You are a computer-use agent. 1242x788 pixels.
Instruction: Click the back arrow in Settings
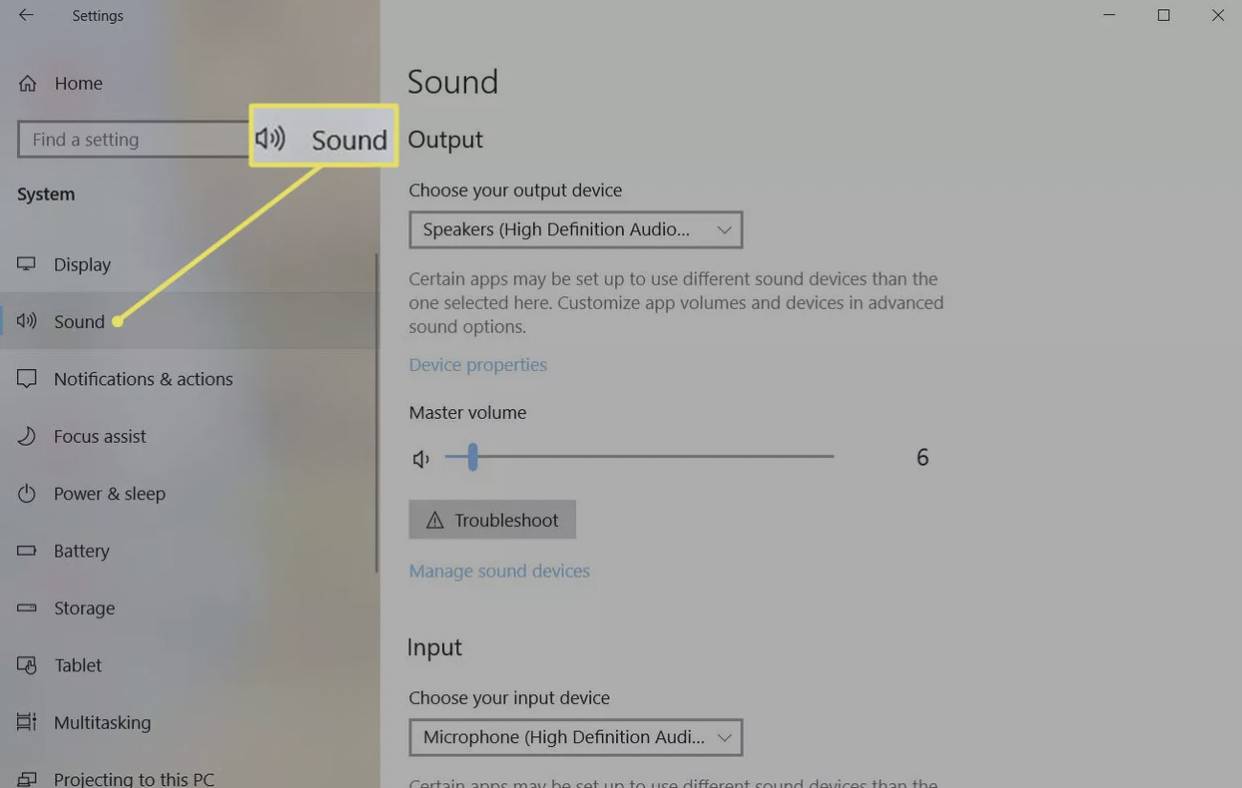[x=26, y=16]
